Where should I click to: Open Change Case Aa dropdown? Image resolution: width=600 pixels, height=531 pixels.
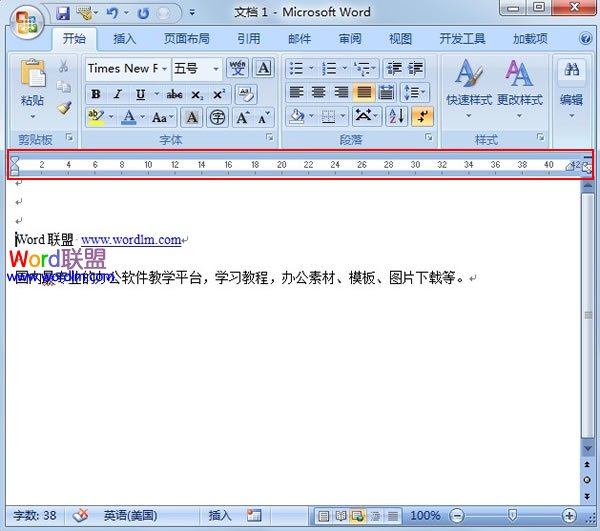point(163,117)
